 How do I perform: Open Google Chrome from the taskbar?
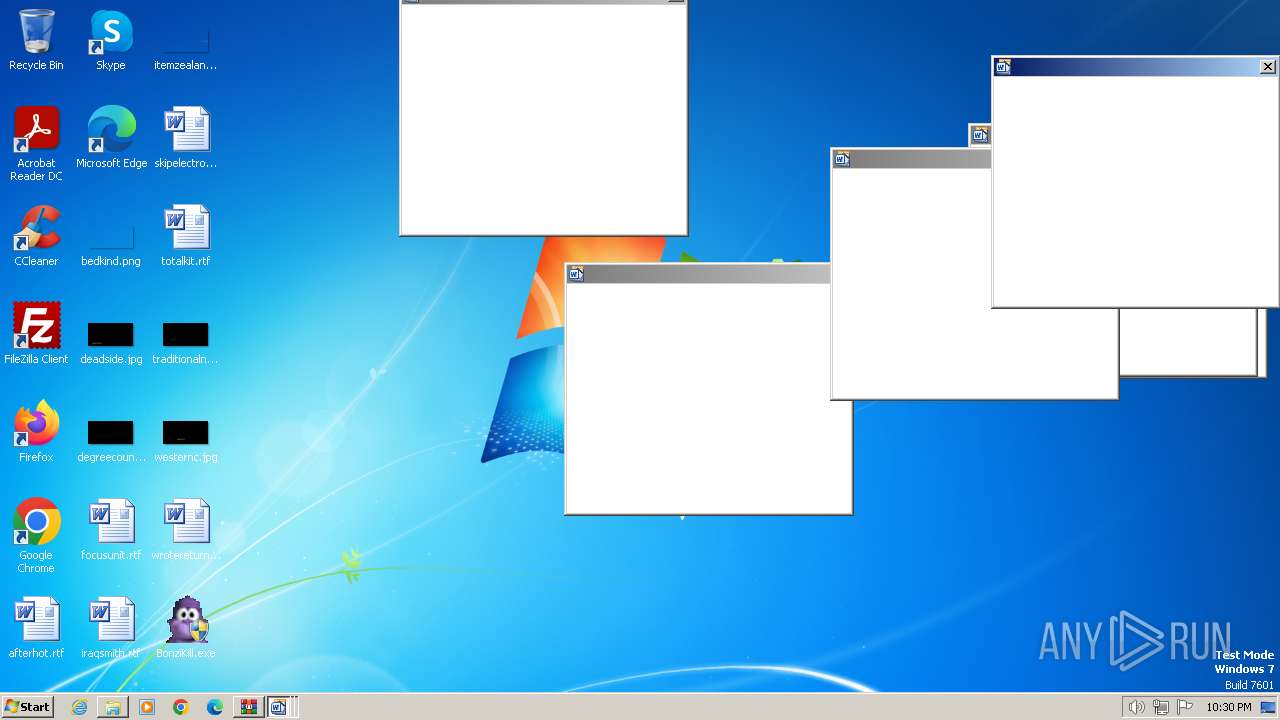(181, 707)
